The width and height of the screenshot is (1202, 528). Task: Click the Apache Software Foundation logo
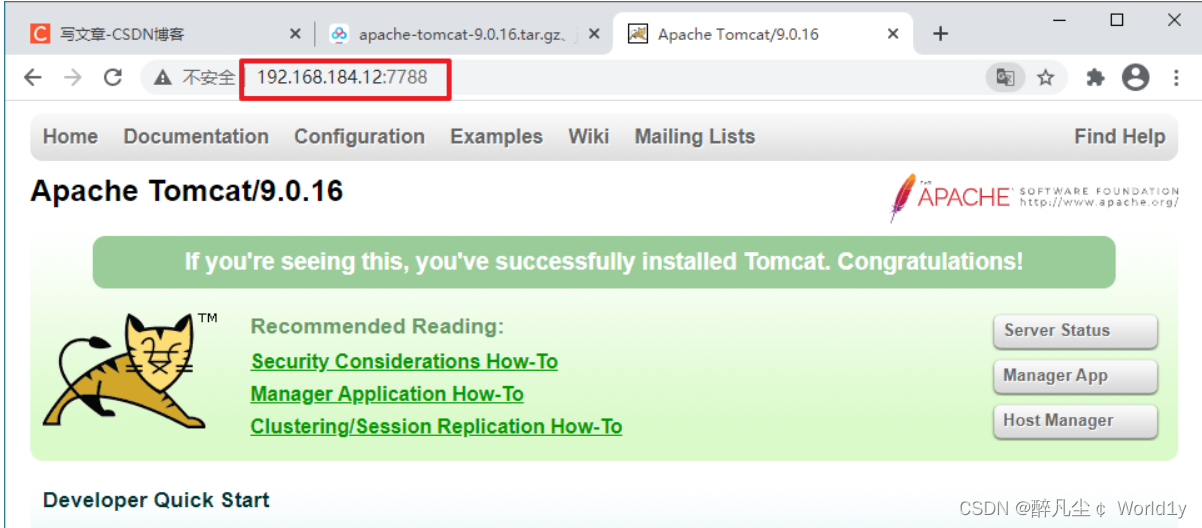pos(1034,197)
